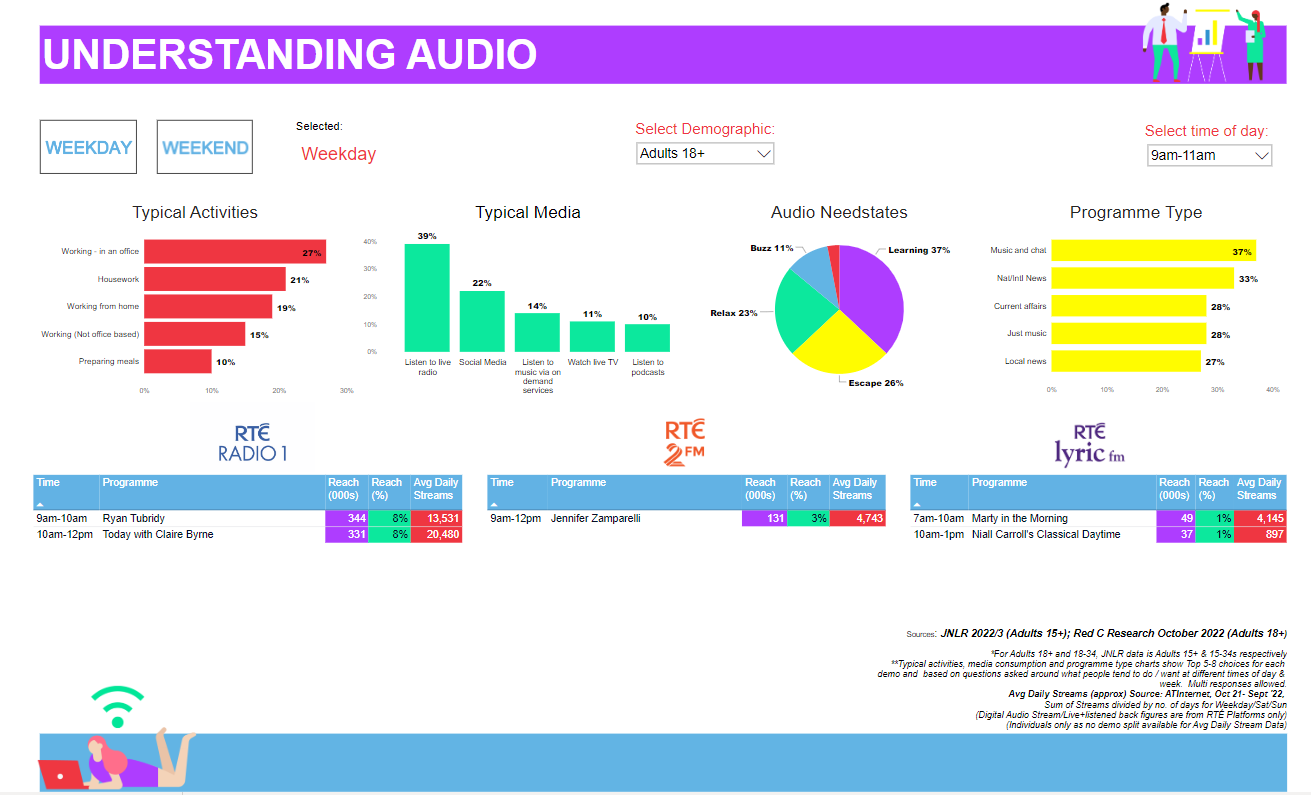The image size is (1311, 795).
Task: Click the sort arrow on Radio 1 Time column
Action: coord(40,503)
